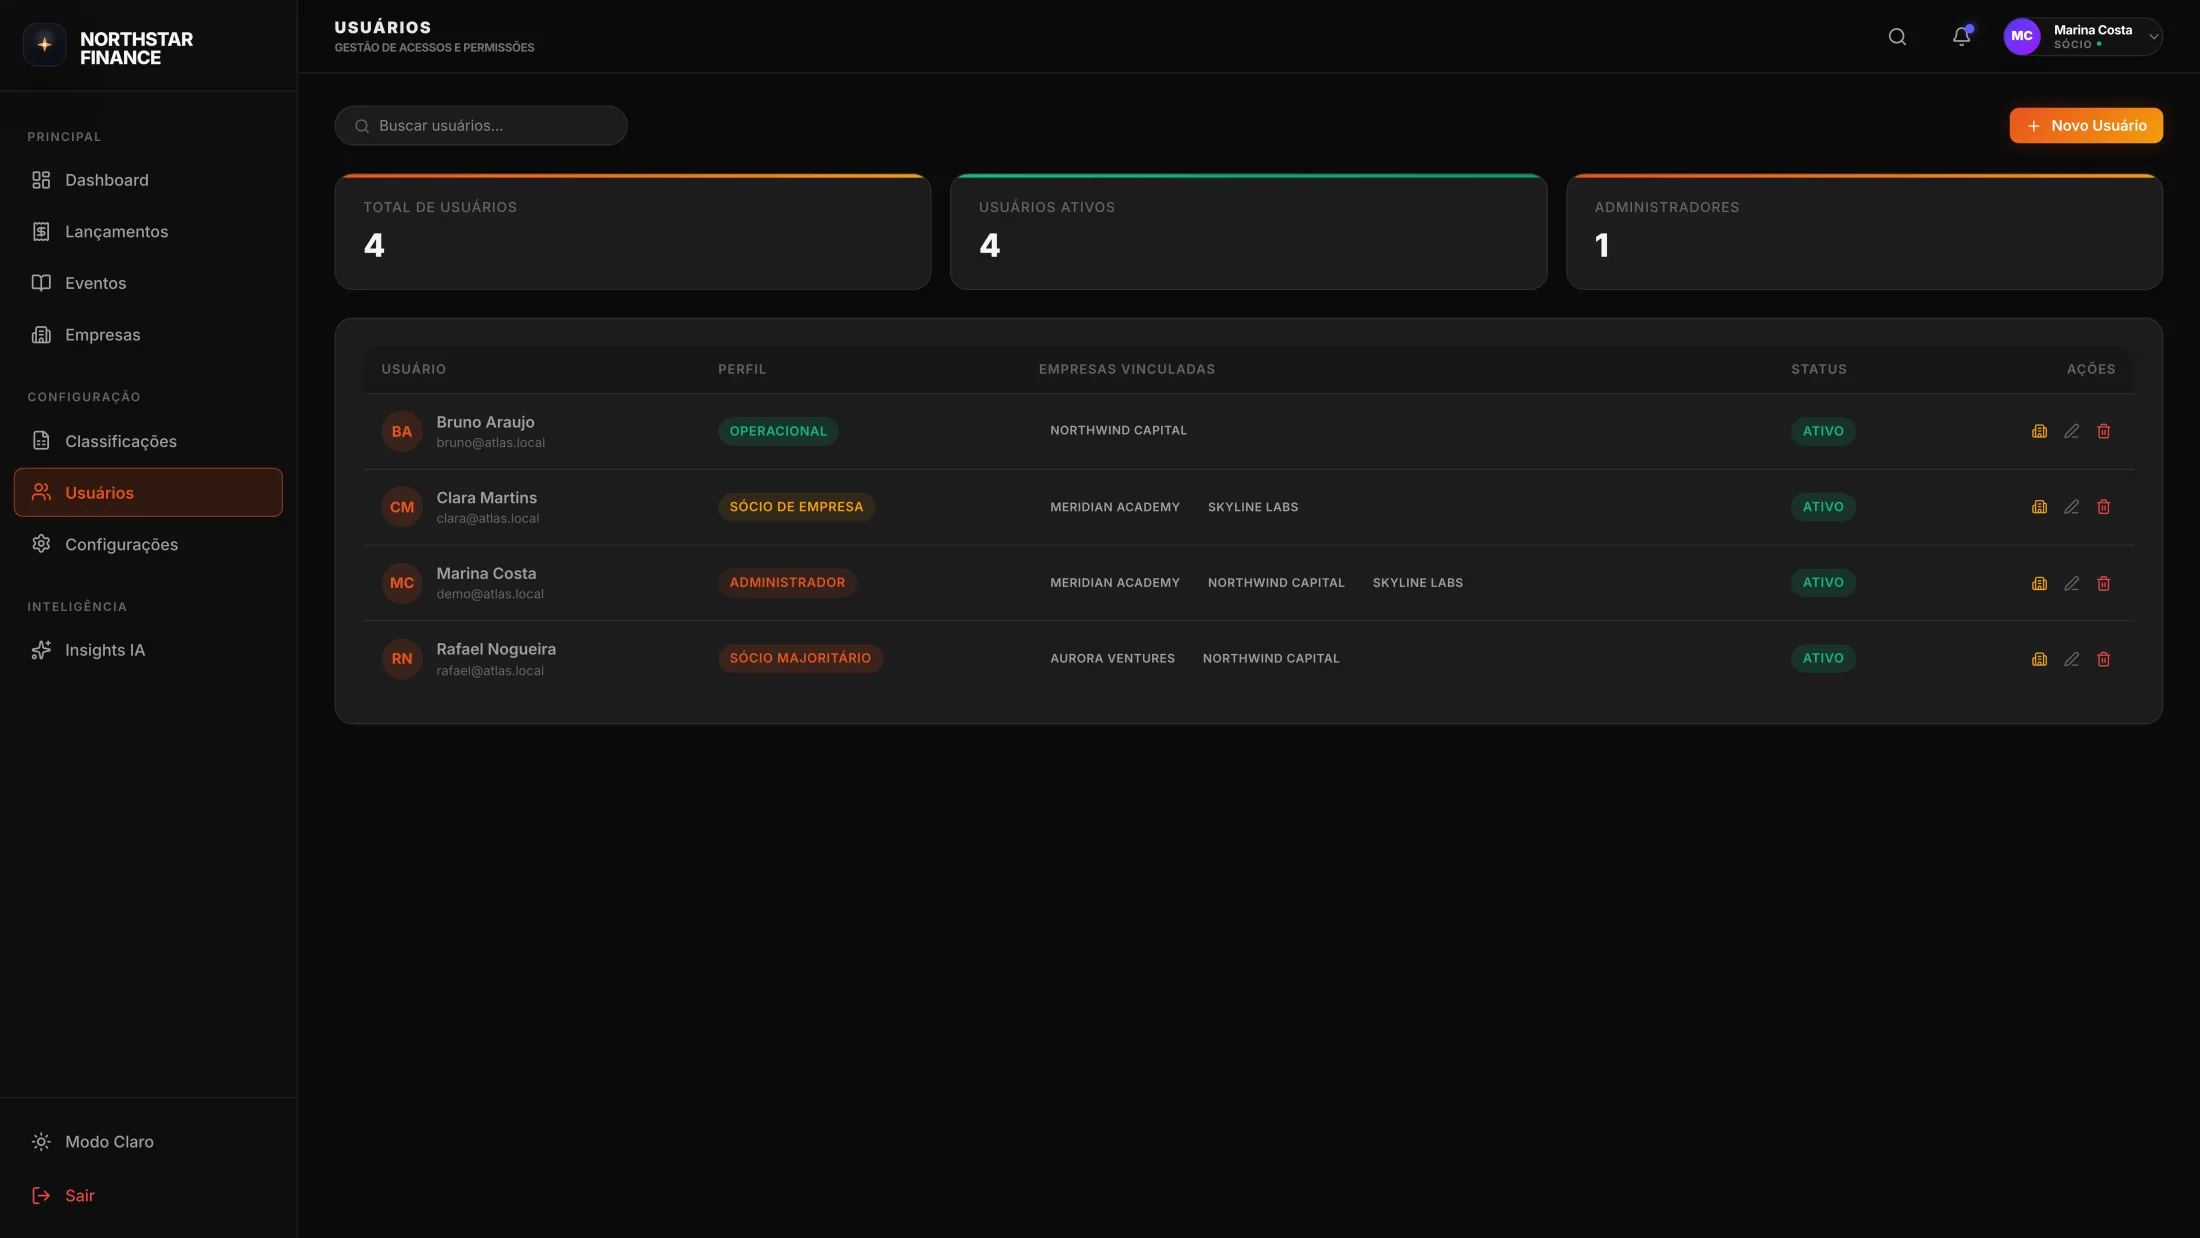Navigate to Classificações
The image size is (2200, 1238).
[120, 441]
